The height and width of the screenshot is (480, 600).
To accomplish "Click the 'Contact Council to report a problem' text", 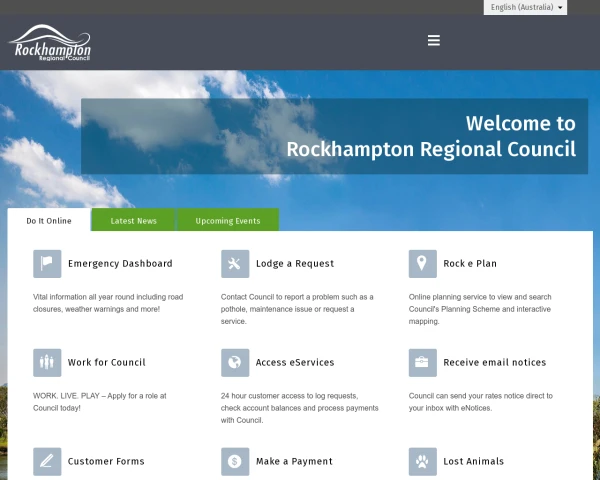I will tap(297, 309).
